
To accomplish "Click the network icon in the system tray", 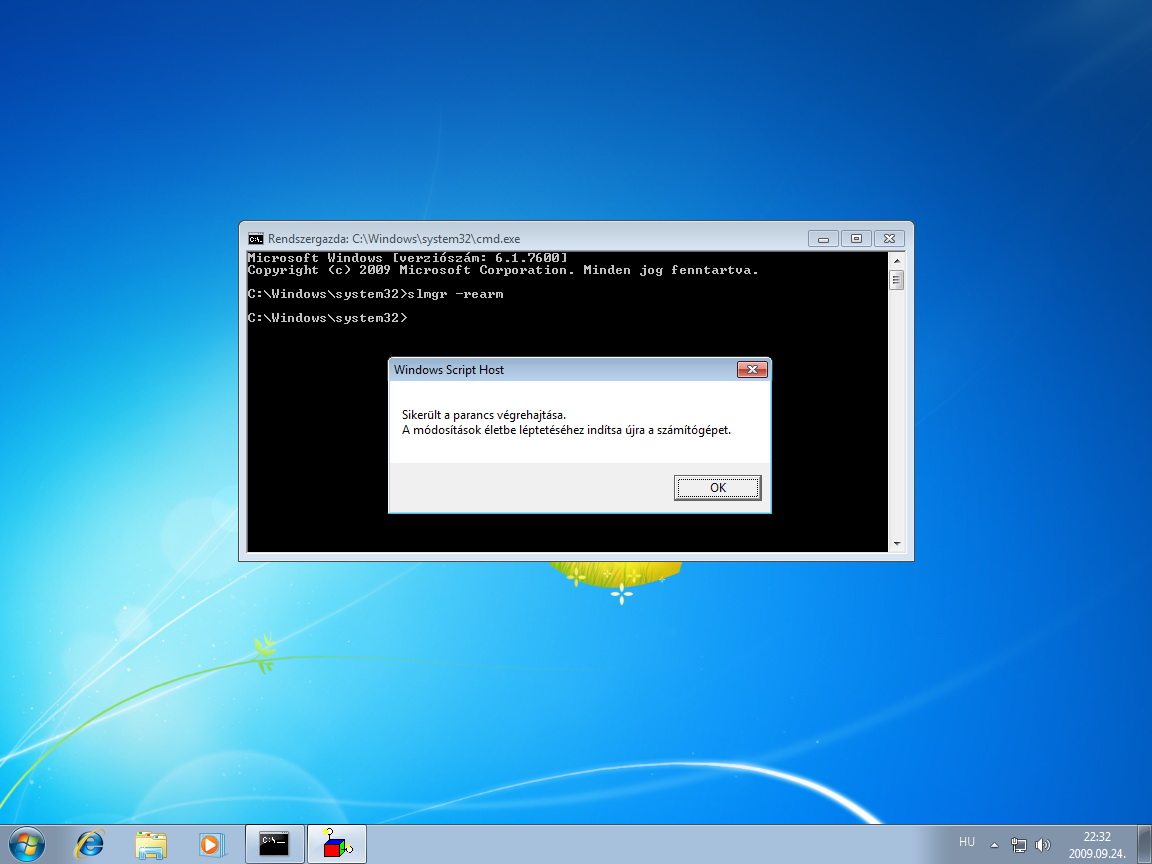I will pos(1019,844).
